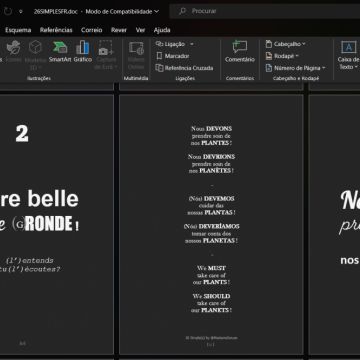Go to the Rever tab

tap(119, 30)
